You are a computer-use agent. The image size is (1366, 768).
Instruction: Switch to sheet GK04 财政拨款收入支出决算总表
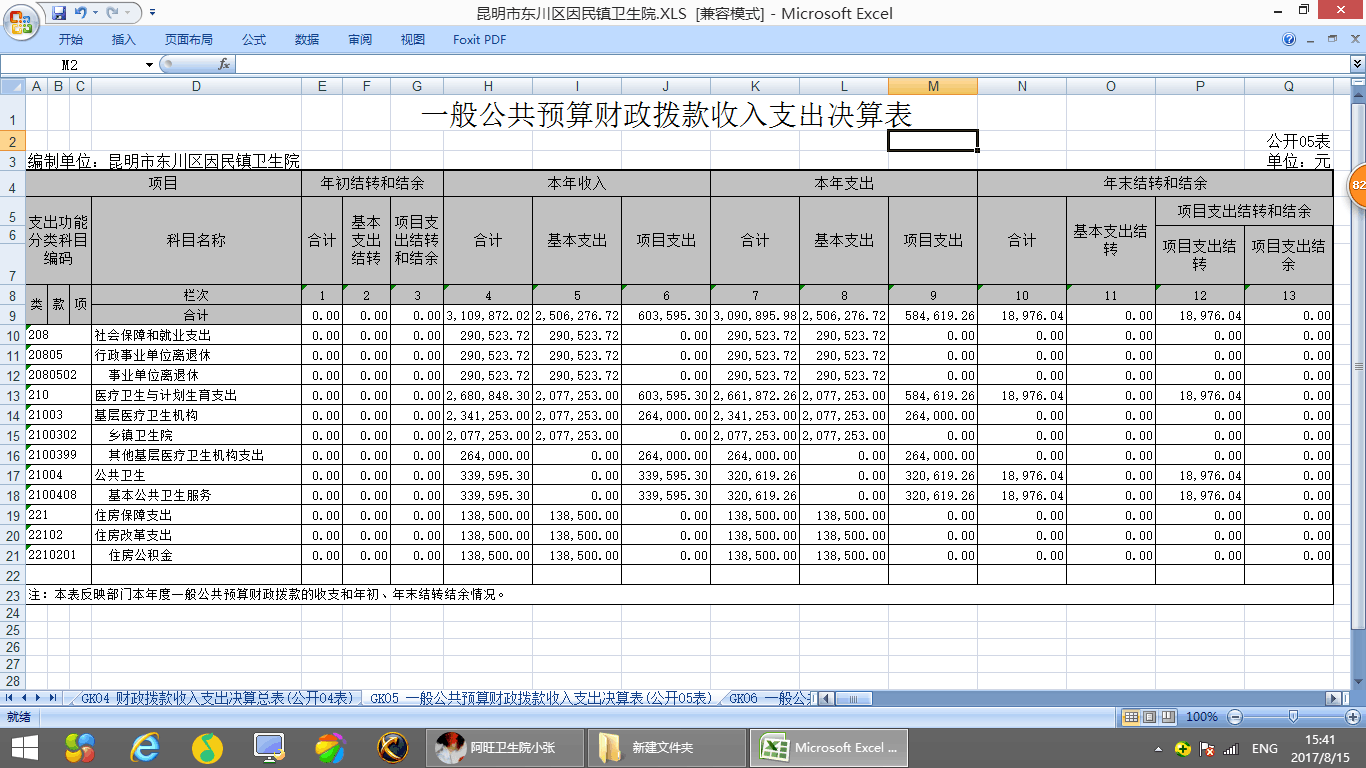pos(217,698)
